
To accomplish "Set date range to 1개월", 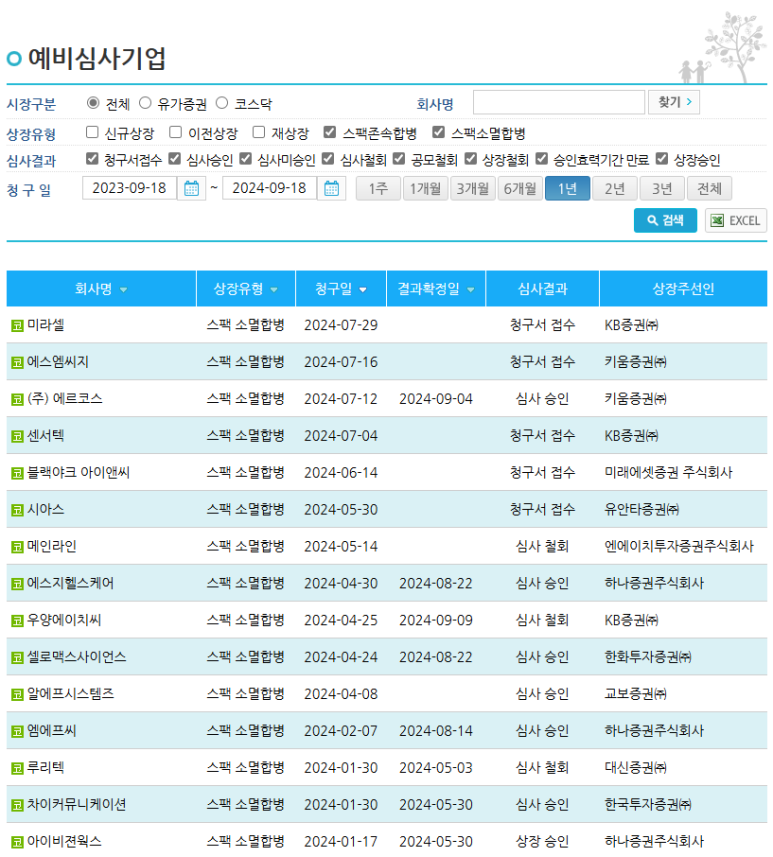I will [425, 189].
